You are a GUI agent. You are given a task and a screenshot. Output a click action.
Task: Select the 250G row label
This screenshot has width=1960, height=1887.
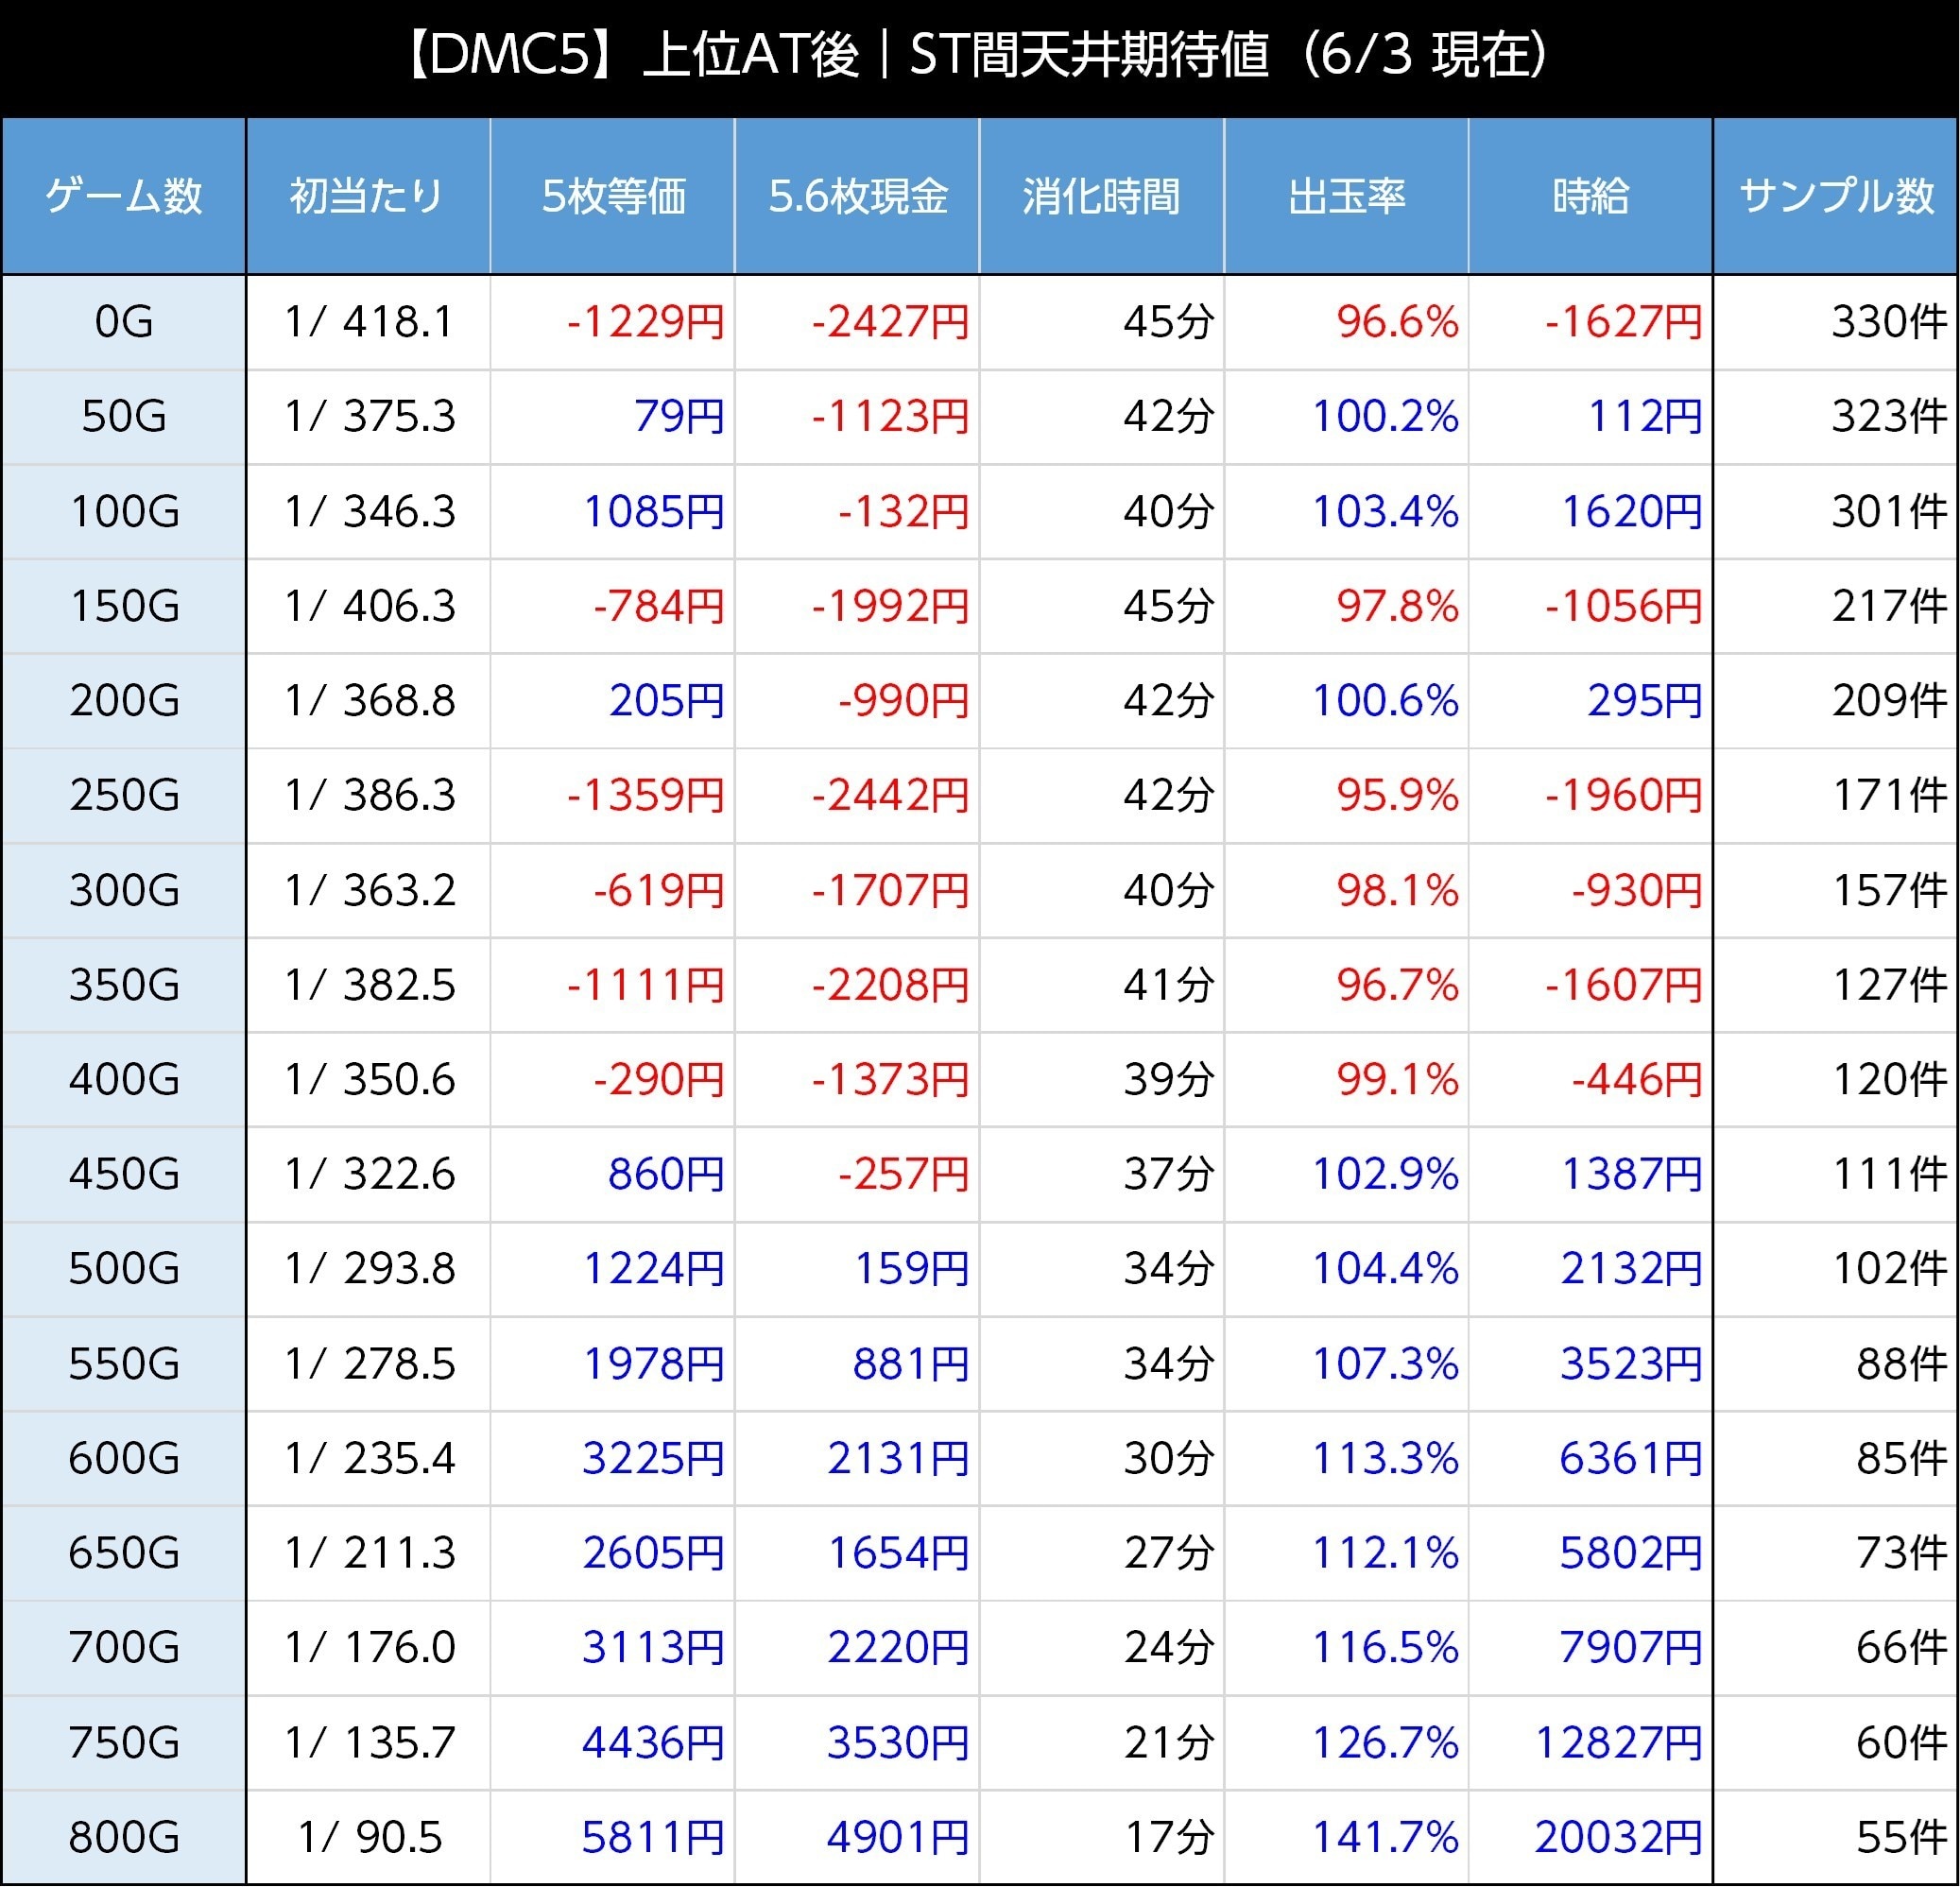(124, 795)
